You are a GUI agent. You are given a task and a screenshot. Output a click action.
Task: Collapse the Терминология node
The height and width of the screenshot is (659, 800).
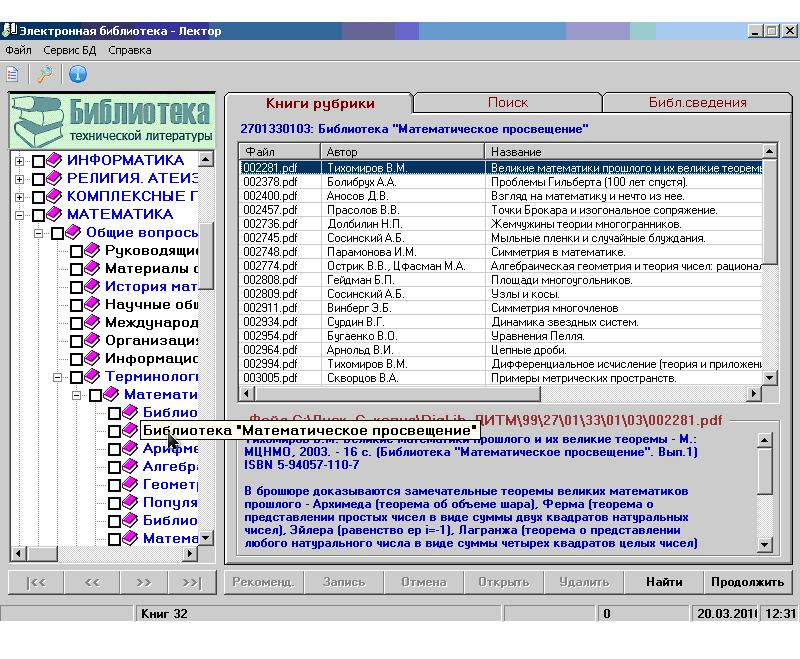[x=58, y=377]
